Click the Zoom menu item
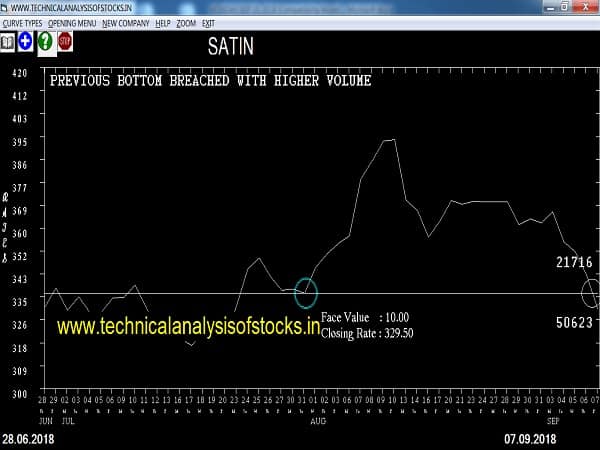Viewport: 600px width, 450px height. pyautogui.click(x=186, y=22)
